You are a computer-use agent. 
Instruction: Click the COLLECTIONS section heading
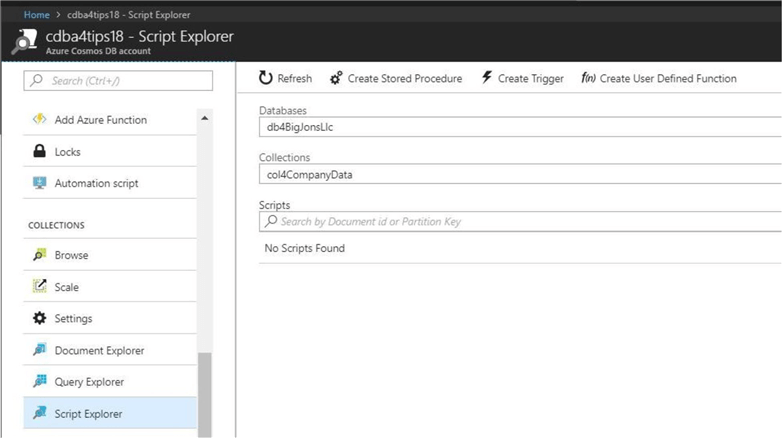tap(56, 225)
